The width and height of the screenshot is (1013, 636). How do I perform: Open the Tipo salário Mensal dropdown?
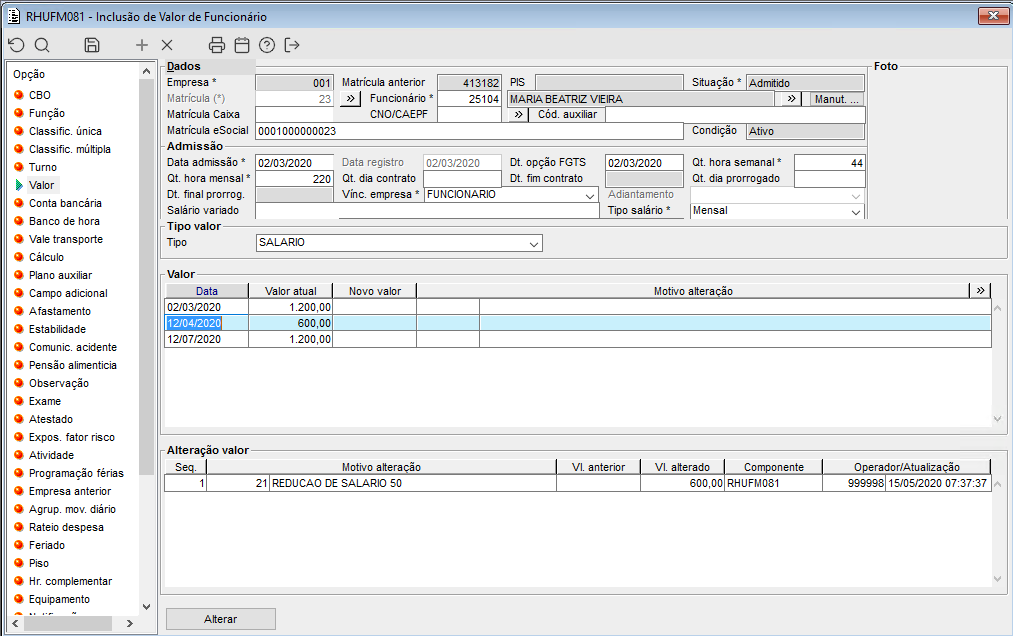point(856,211)
